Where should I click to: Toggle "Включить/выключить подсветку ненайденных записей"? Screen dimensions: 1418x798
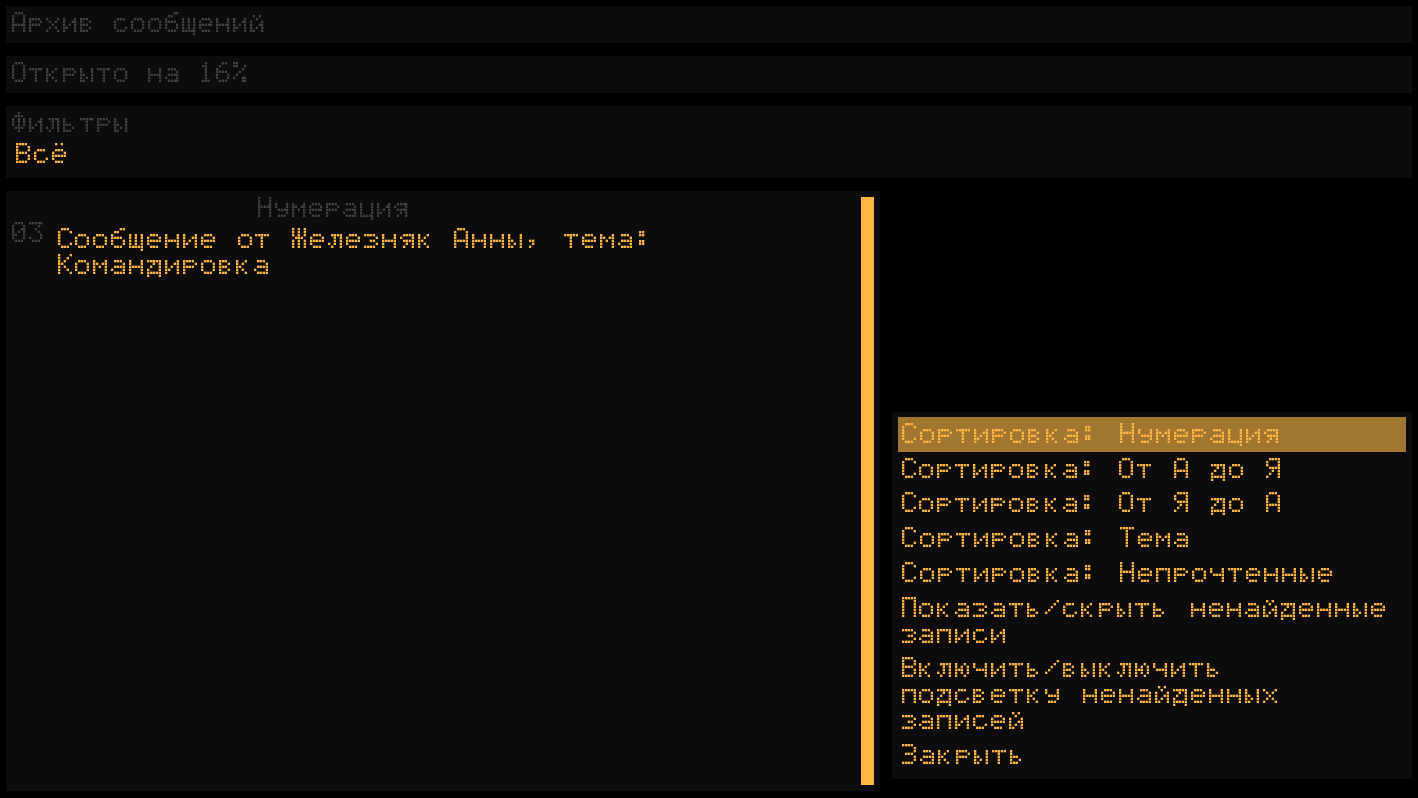(x=1151, y=694)
